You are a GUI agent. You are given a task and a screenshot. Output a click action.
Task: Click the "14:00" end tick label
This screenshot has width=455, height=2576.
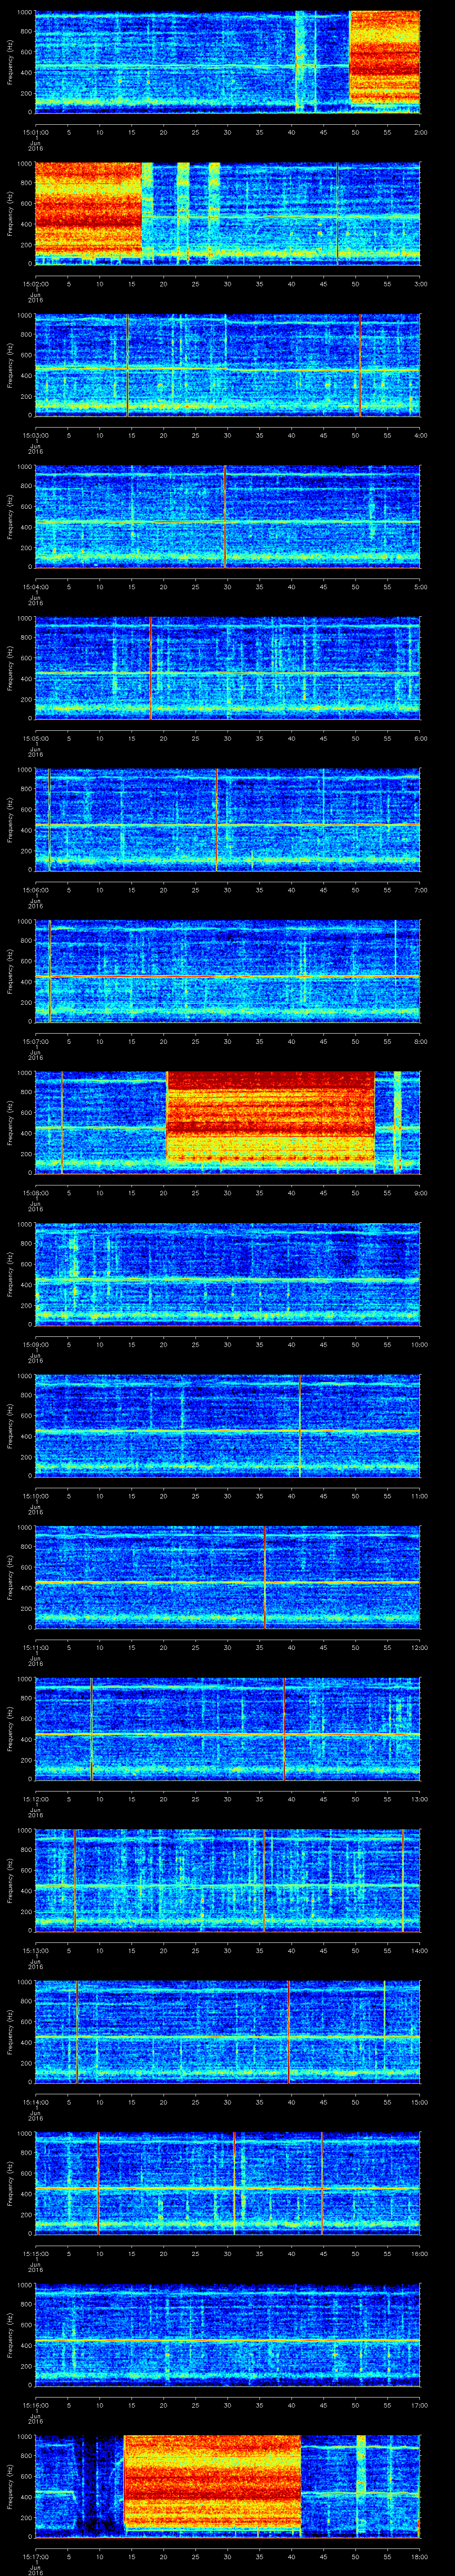419,1951
